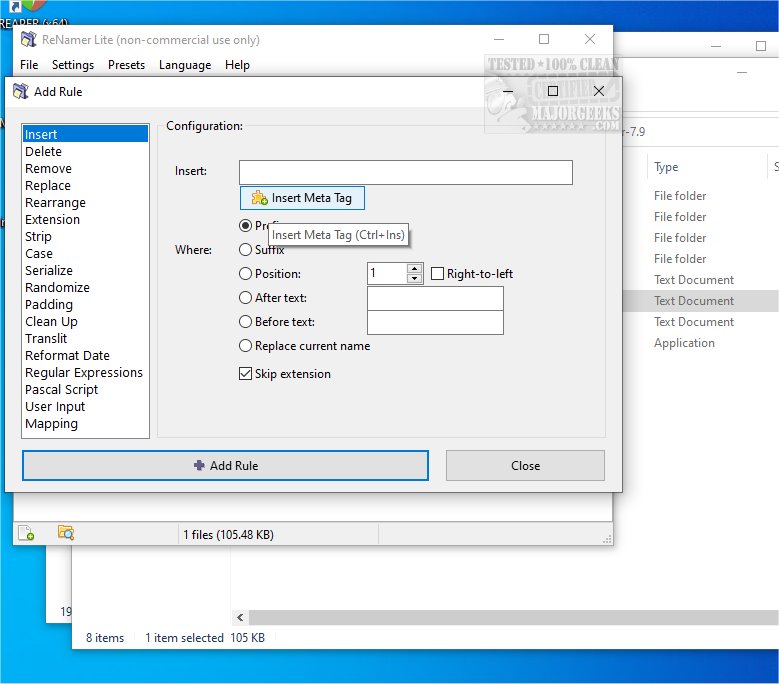Click the Add Rule button
The image size is (779, 684).
225,465
